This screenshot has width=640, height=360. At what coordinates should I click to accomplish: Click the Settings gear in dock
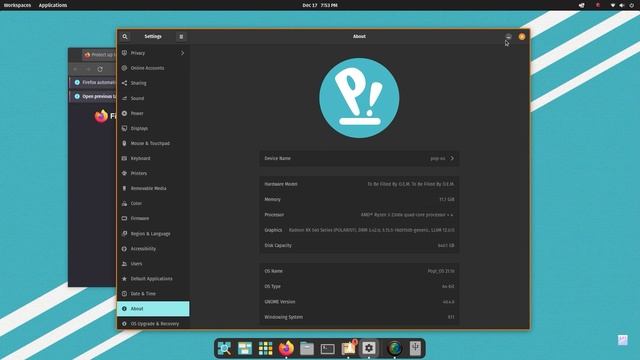pos(369,348)
